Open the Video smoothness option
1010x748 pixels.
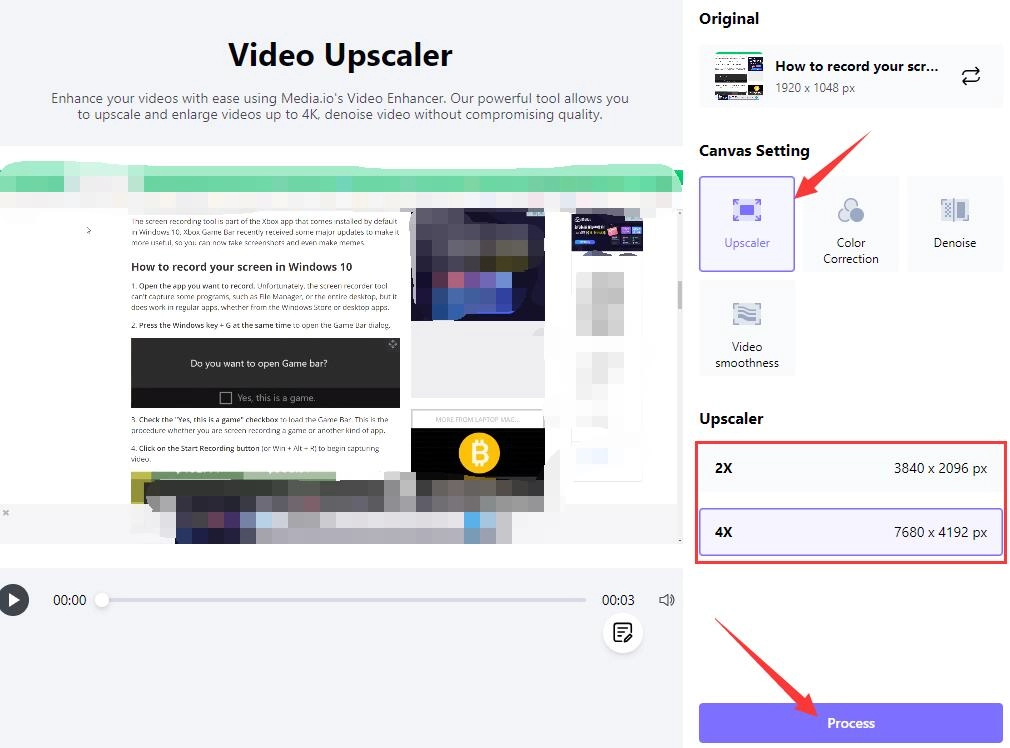click(747, 328)
